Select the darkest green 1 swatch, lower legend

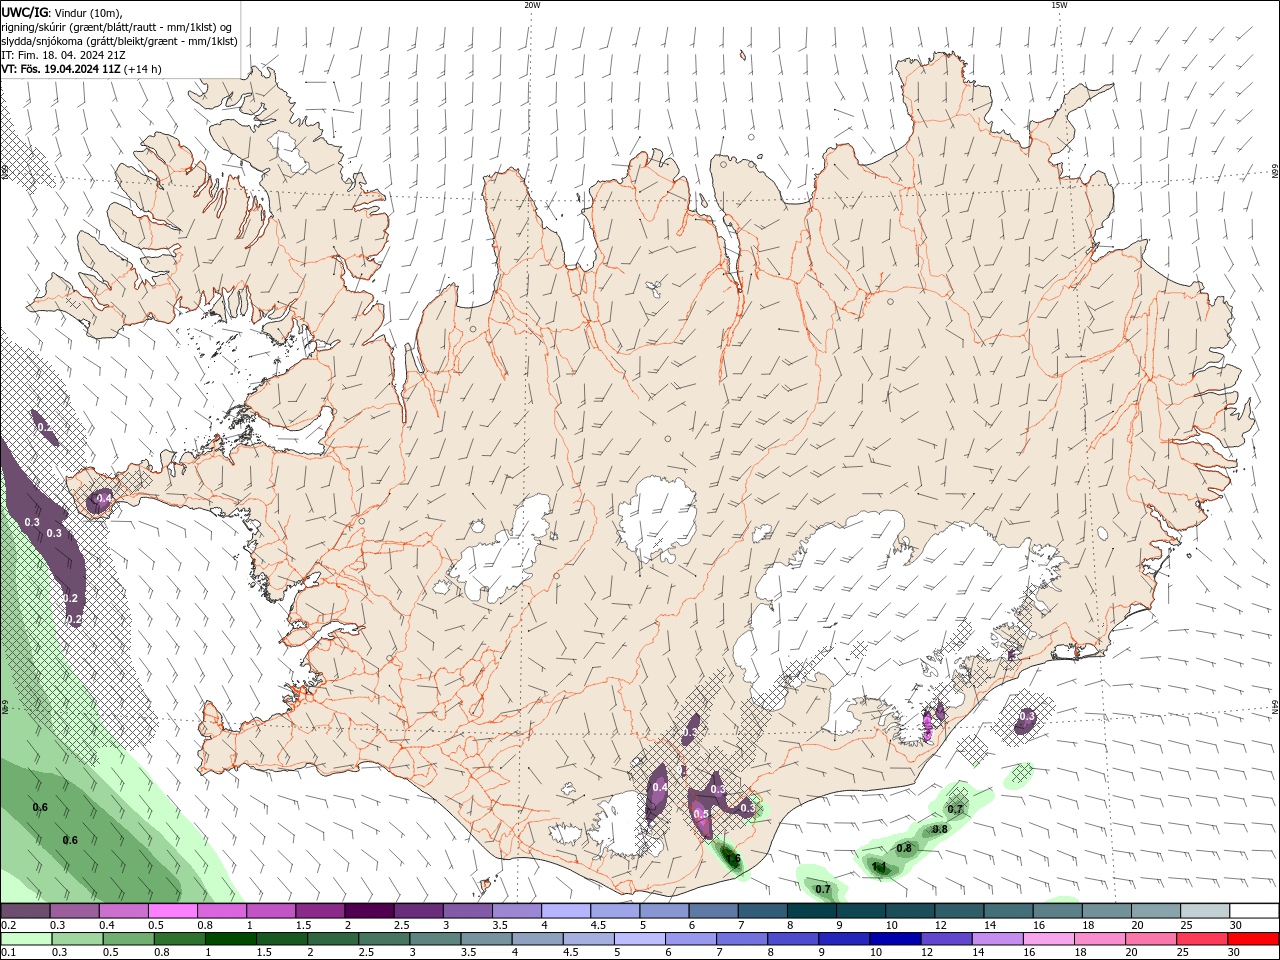[231, 939]
